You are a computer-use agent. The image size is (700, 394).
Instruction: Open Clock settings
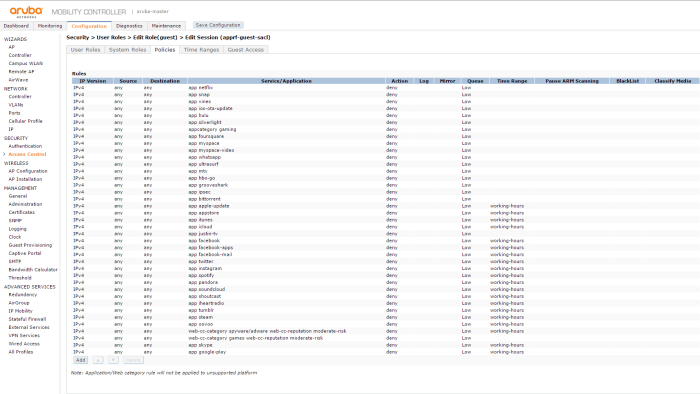click(15, 237)
